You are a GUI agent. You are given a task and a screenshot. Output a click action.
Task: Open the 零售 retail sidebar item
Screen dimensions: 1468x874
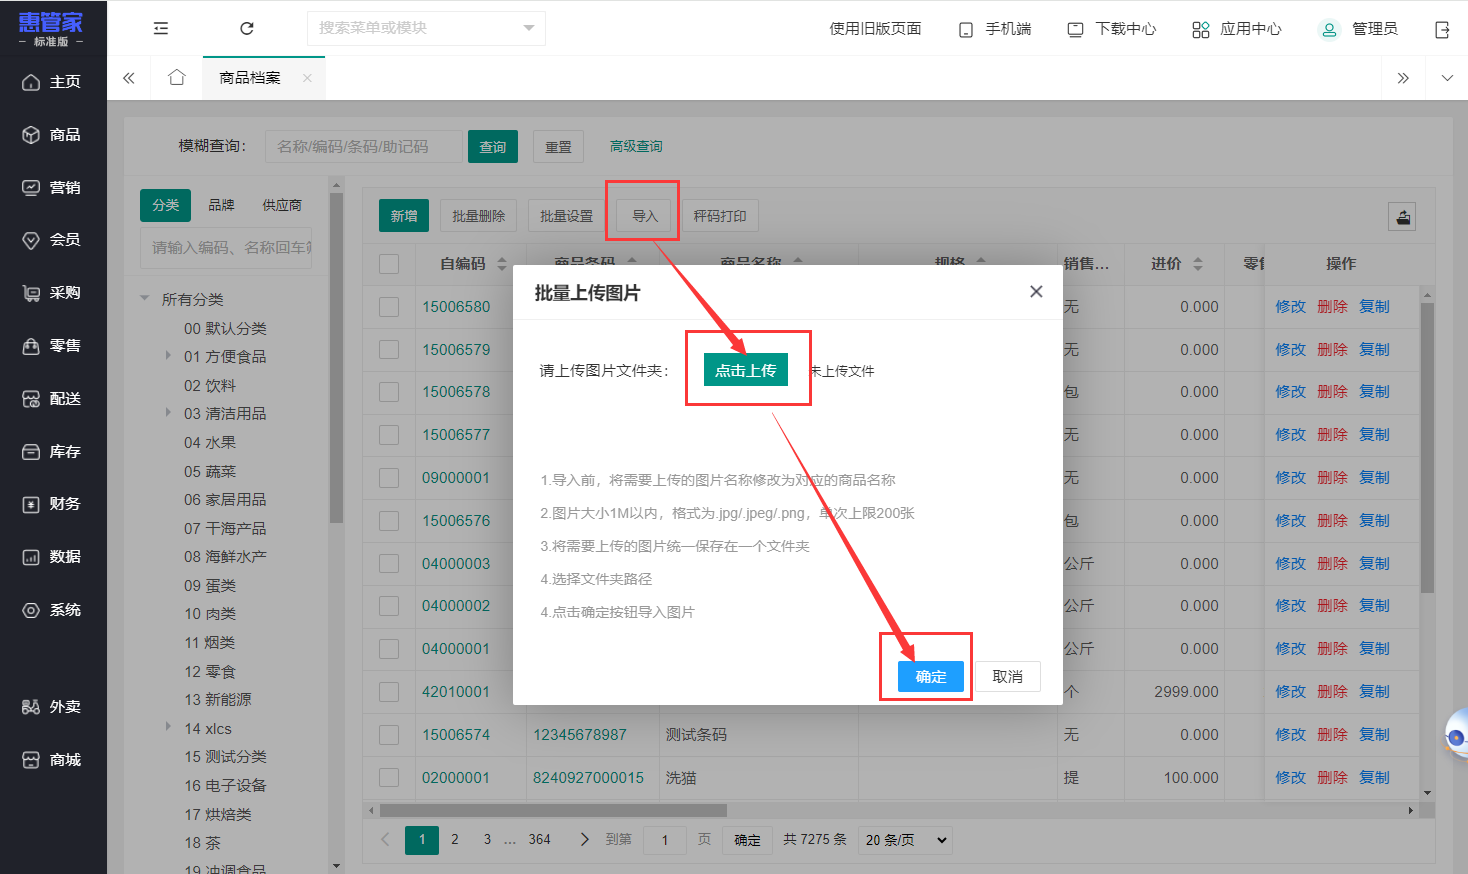53,346
